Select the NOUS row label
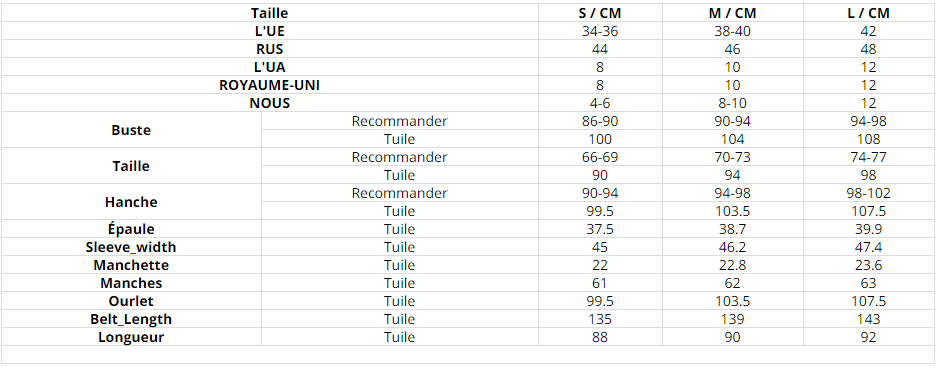Image resolution: width=944 pixels, height=369 pixels. 270,104
